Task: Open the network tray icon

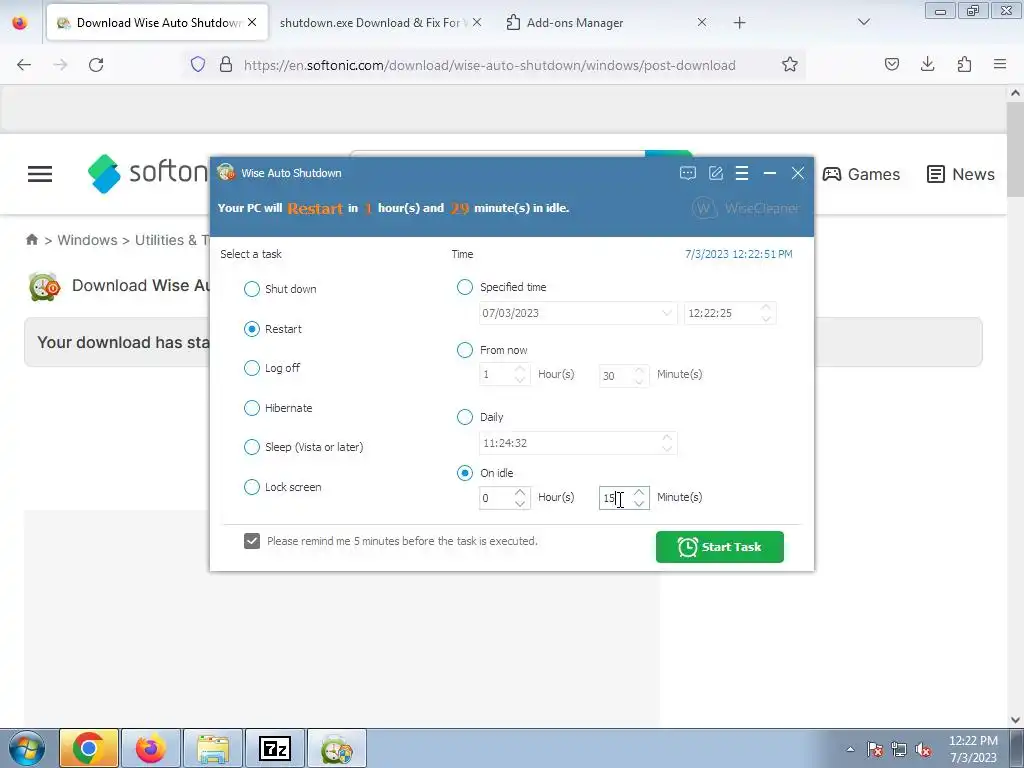Action: coord(899,750)
